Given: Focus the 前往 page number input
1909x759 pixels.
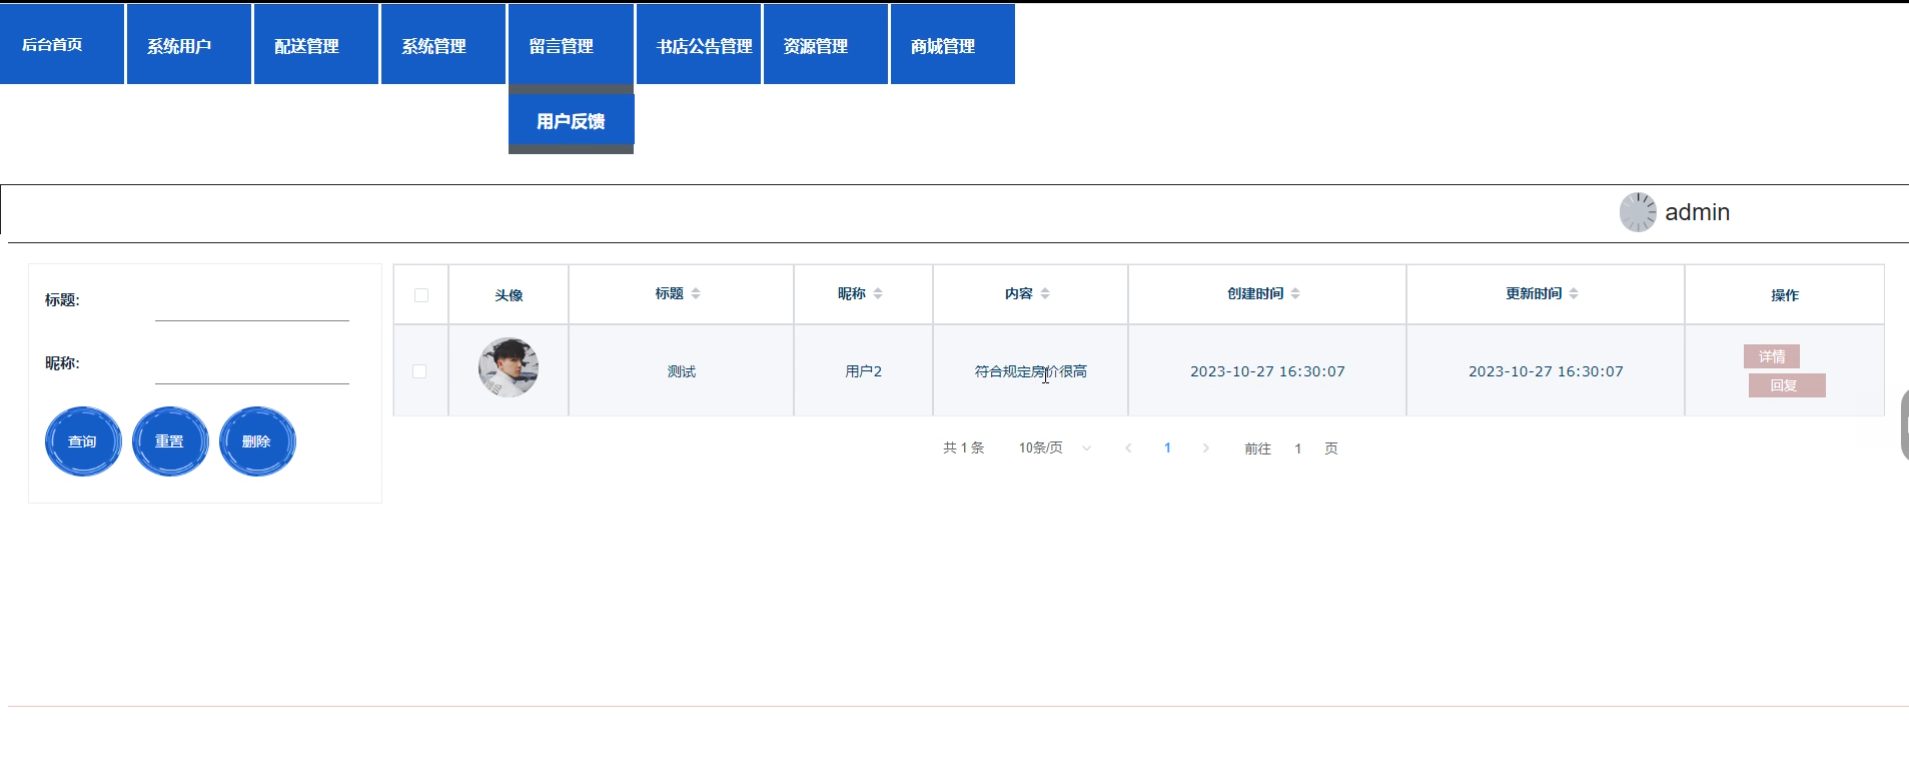Looking at the screenshot, I should tap(1298, 448).
